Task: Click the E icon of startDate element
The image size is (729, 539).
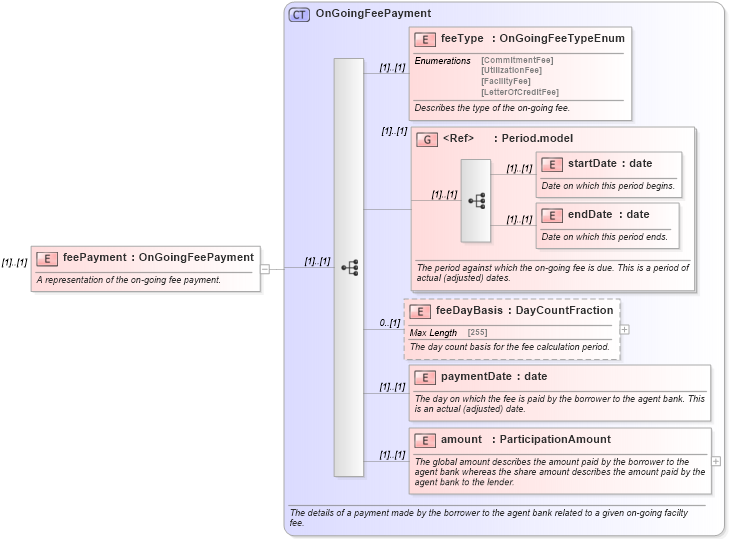Action: click(552, 165)
